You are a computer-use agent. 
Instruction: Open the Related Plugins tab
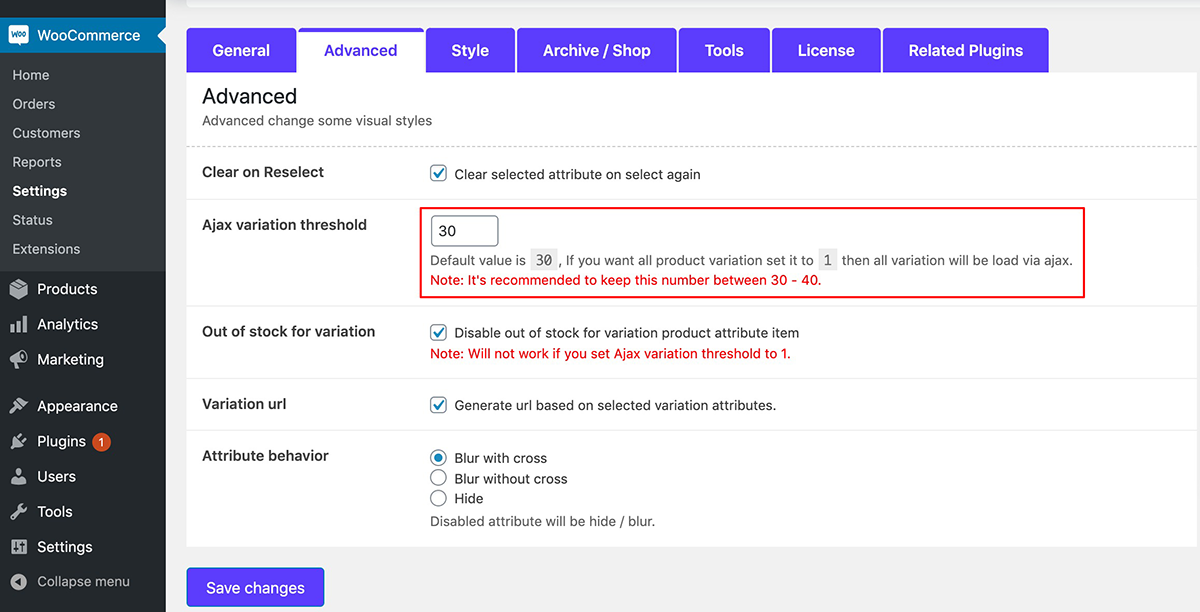(x=966, y=50)
